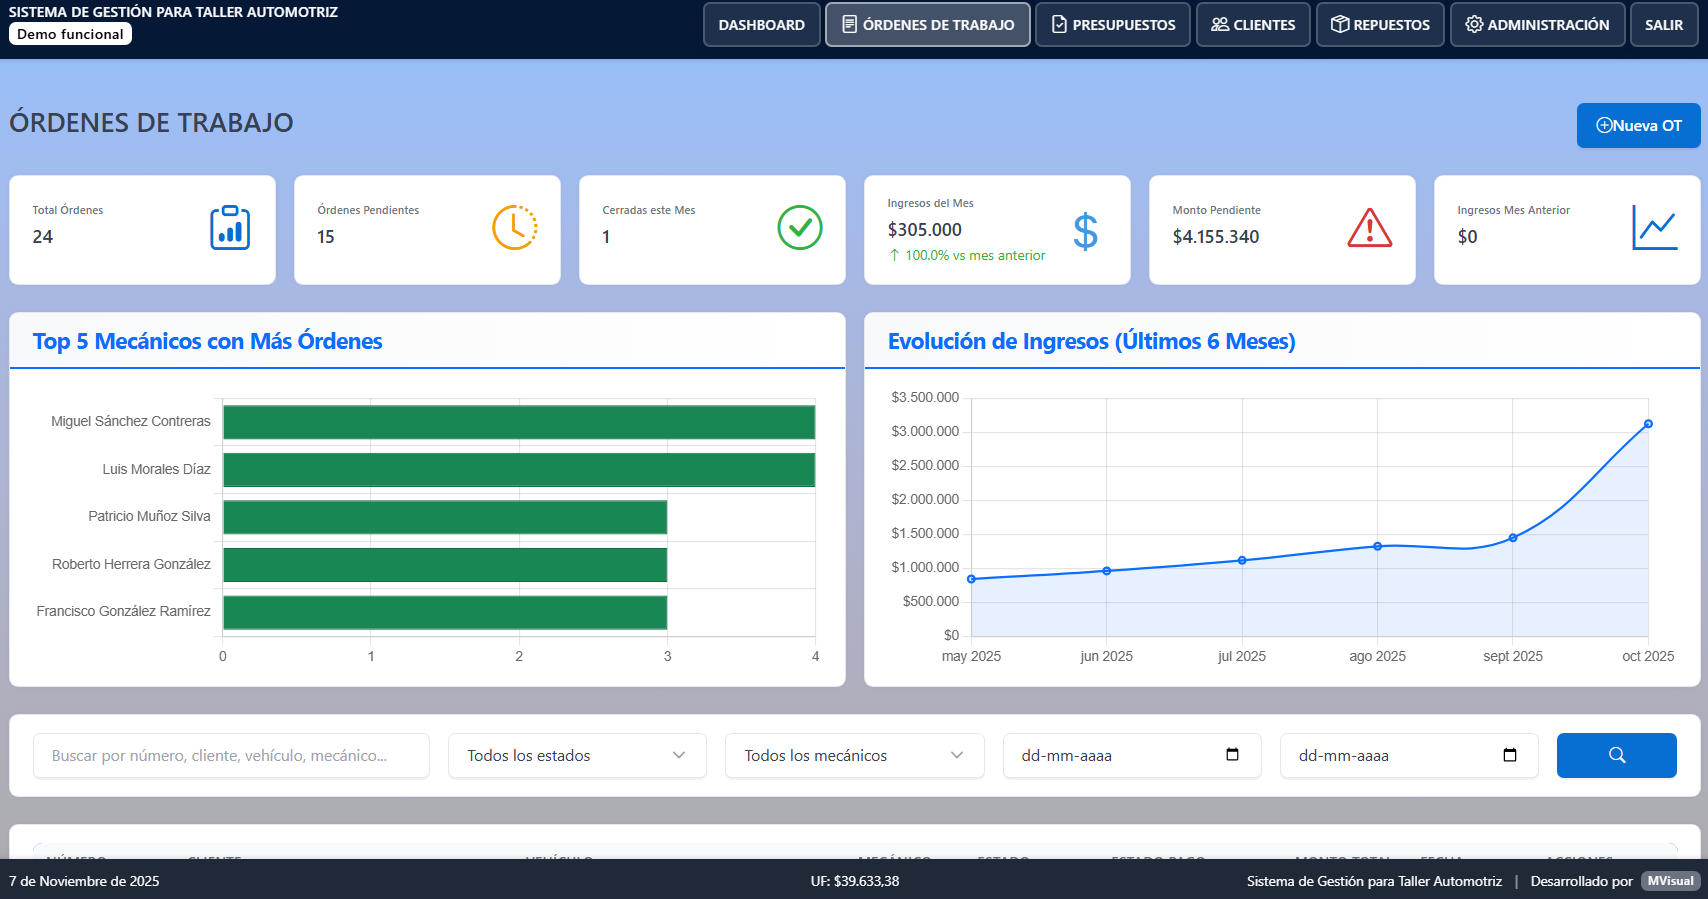Click the jun 2025 data point on income chart

[x=1107, y=571]
